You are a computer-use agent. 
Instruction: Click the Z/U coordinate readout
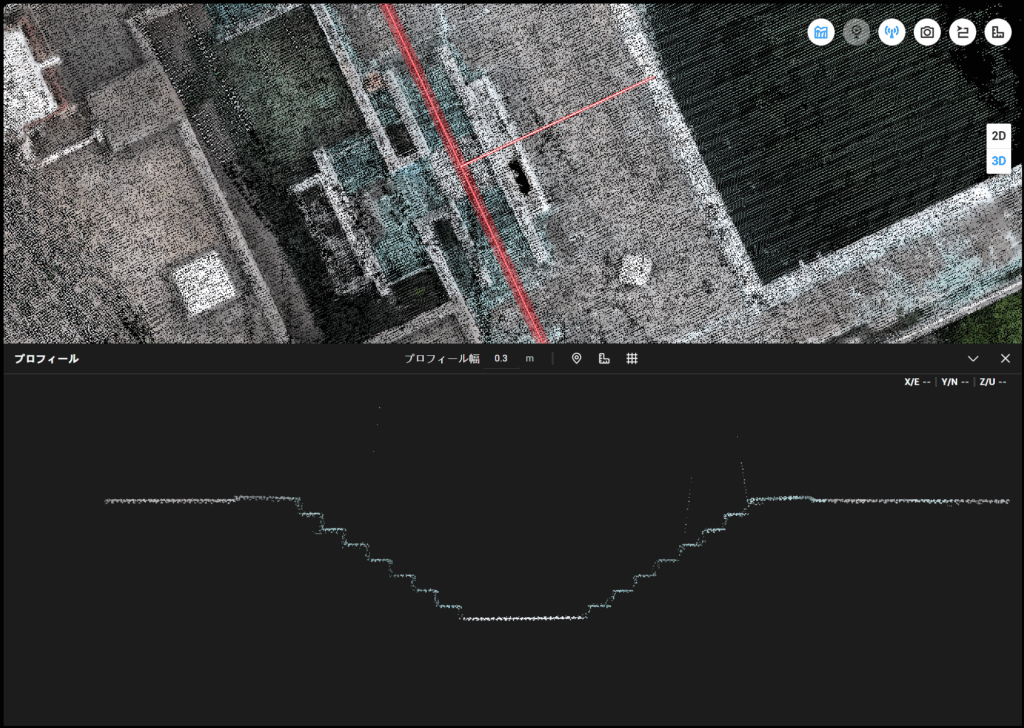coord(993,382)
